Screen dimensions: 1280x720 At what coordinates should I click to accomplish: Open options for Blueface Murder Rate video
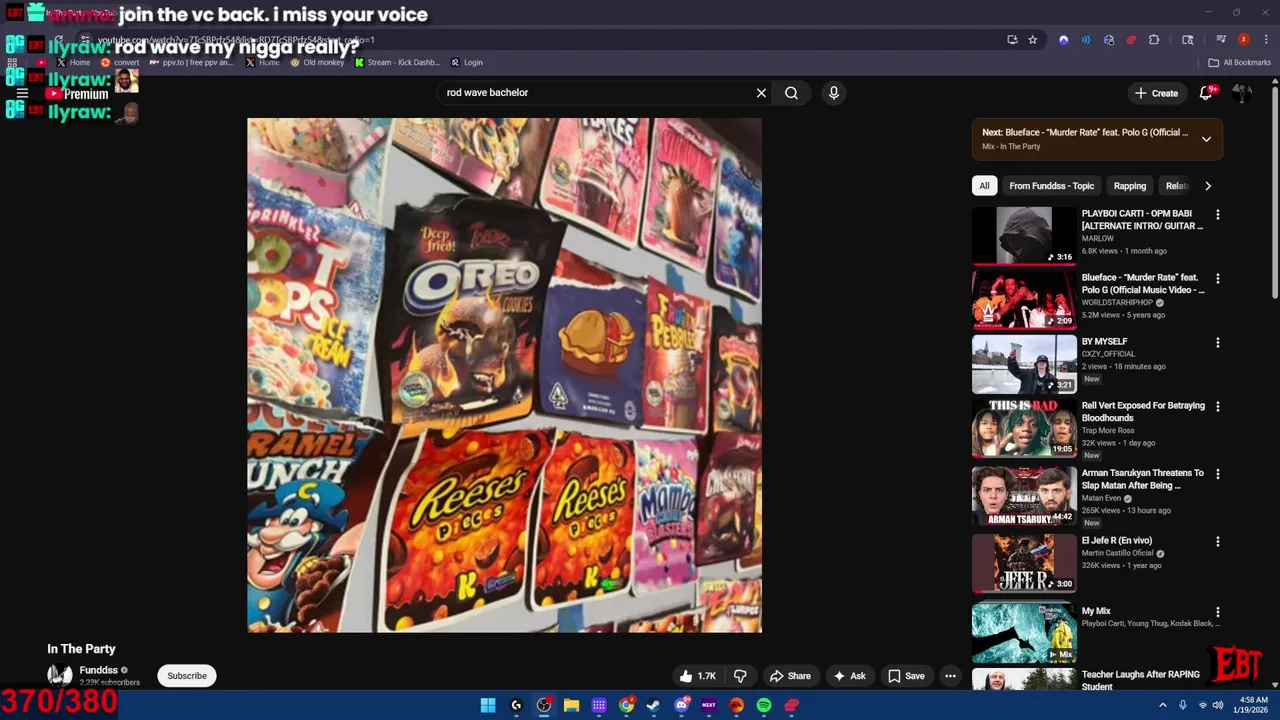(x=1218, y=279)
